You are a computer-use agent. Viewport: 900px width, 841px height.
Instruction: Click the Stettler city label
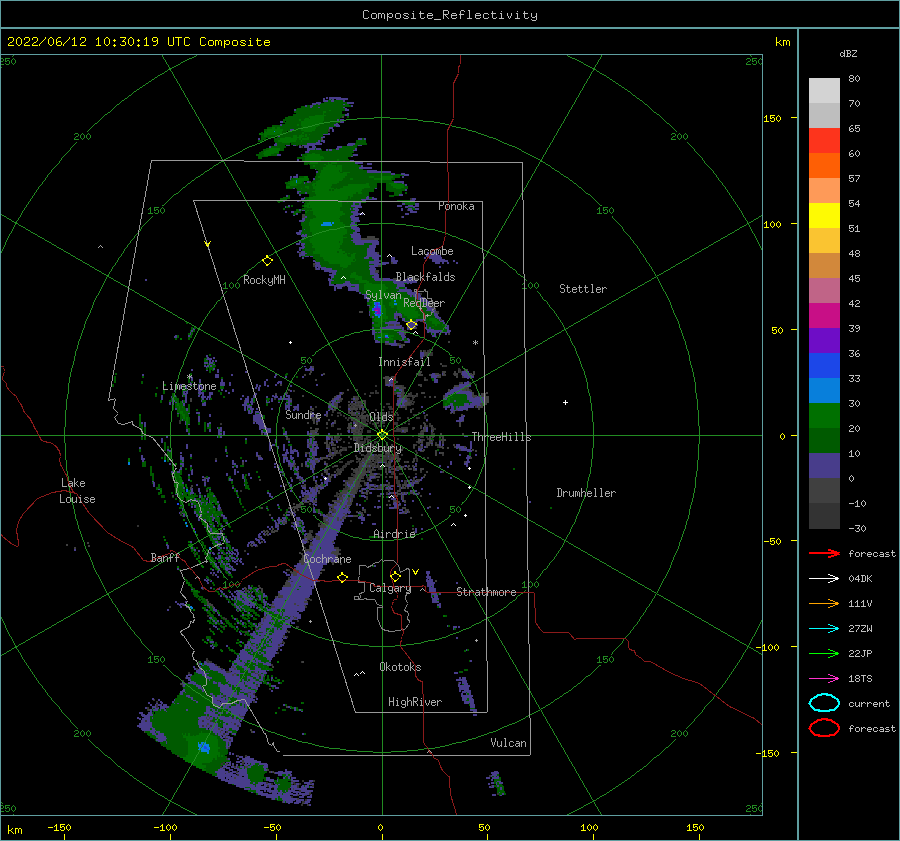coord(583,289)
